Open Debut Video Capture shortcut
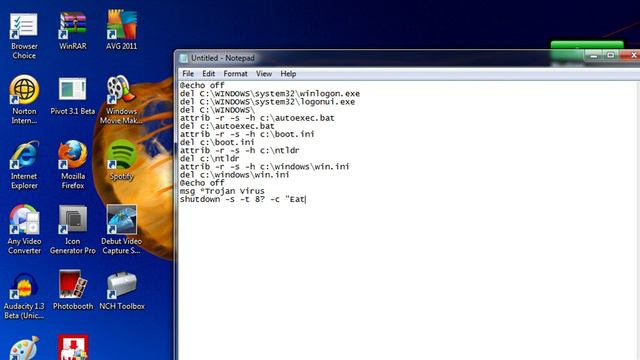 [x=121, y=230]
